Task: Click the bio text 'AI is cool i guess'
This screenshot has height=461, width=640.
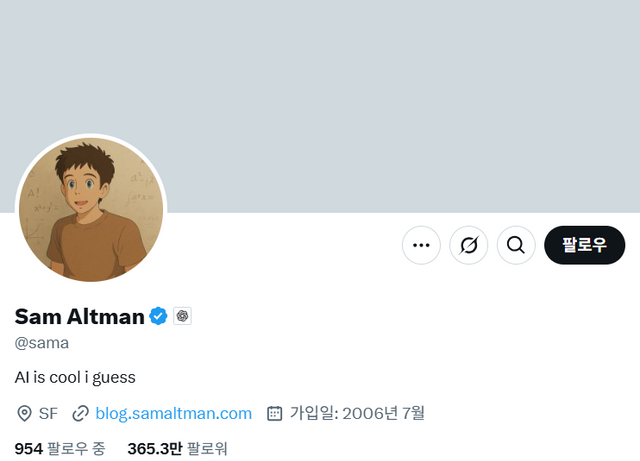Action: (x=75, y=377)
